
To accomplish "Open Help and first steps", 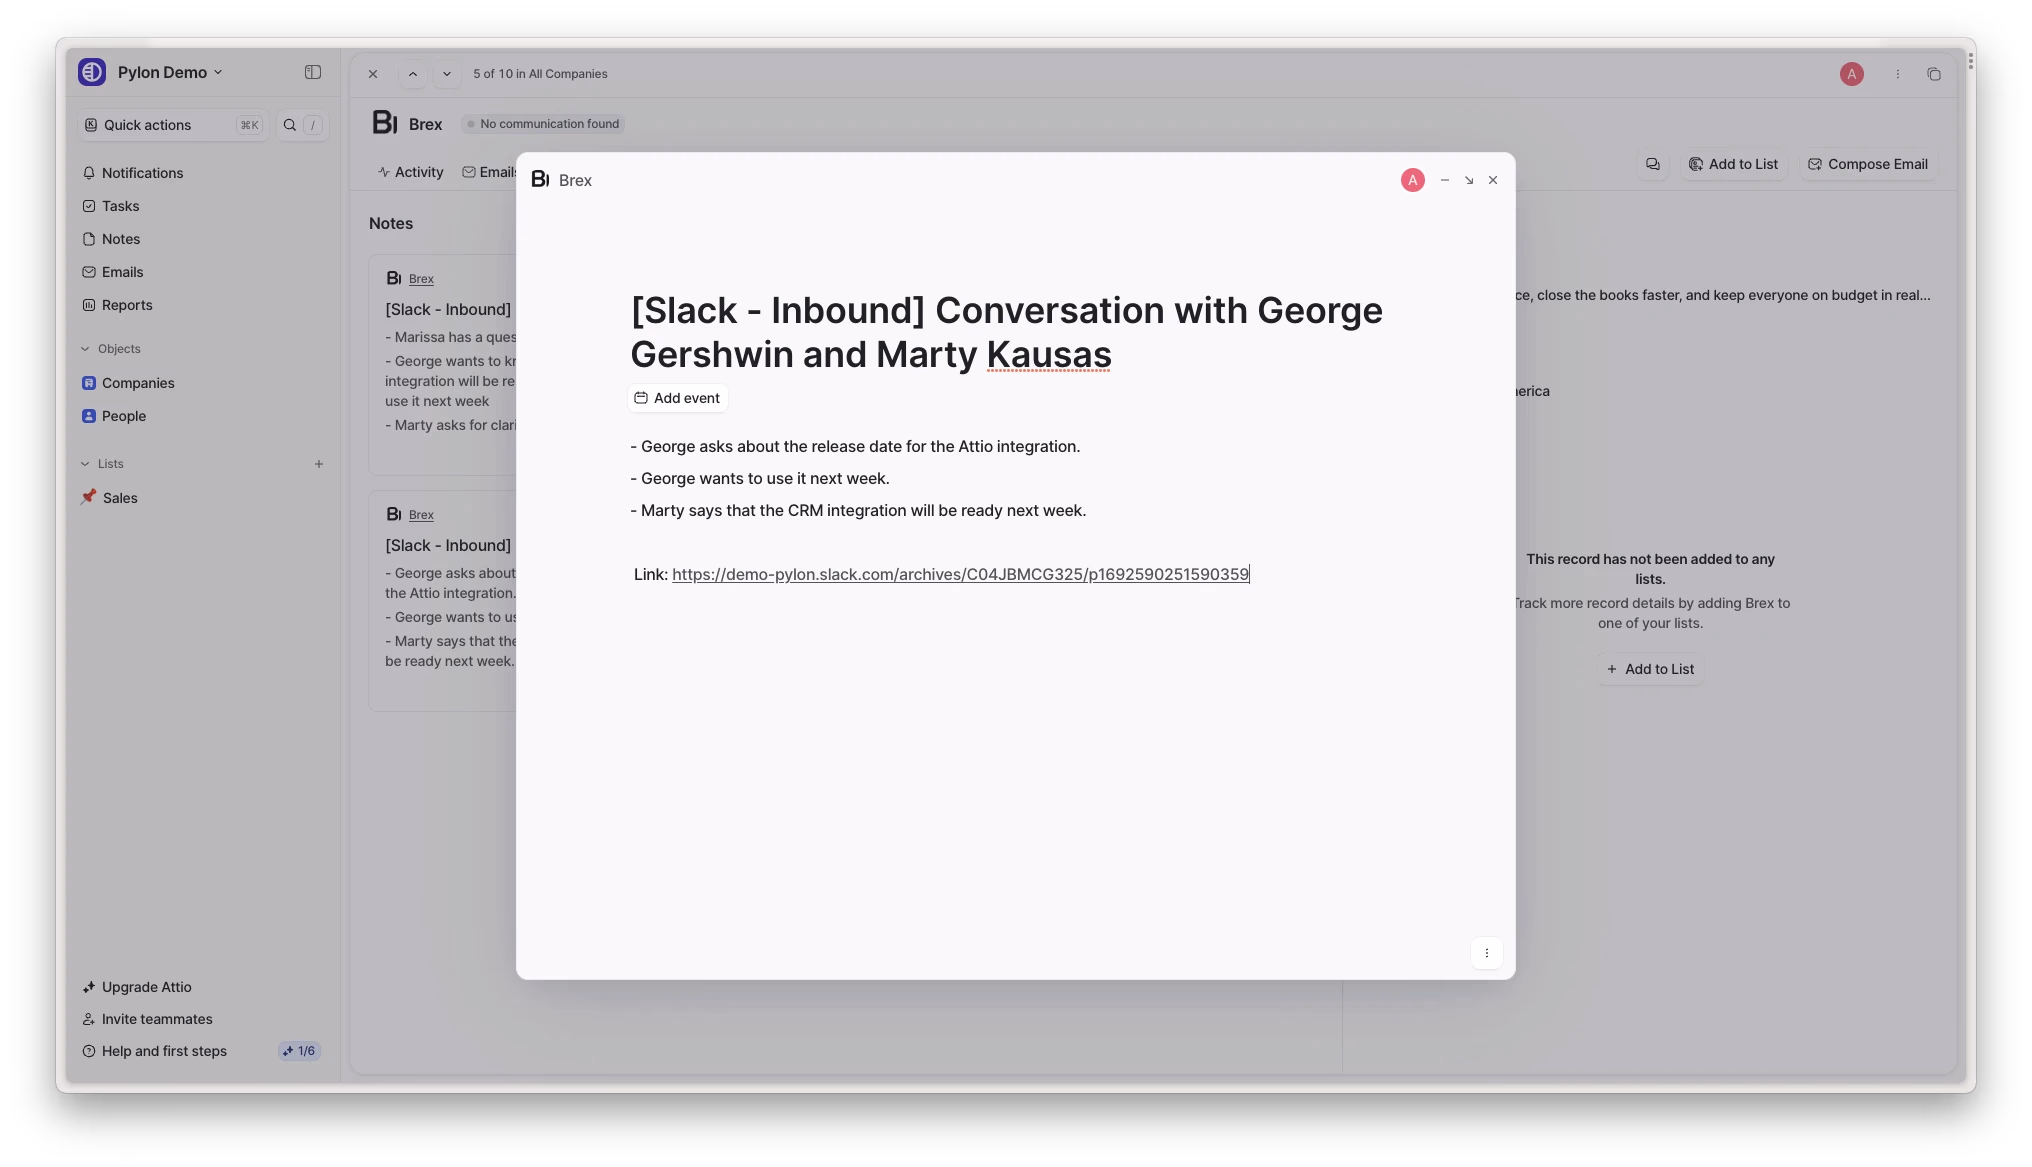I will pos(164,1051).
